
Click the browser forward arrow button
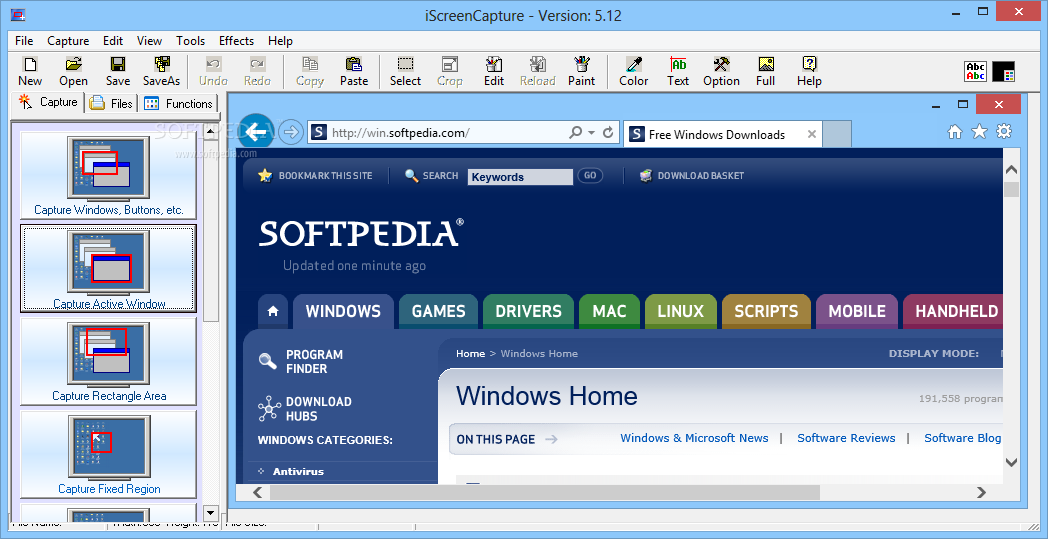pos(291,132)
